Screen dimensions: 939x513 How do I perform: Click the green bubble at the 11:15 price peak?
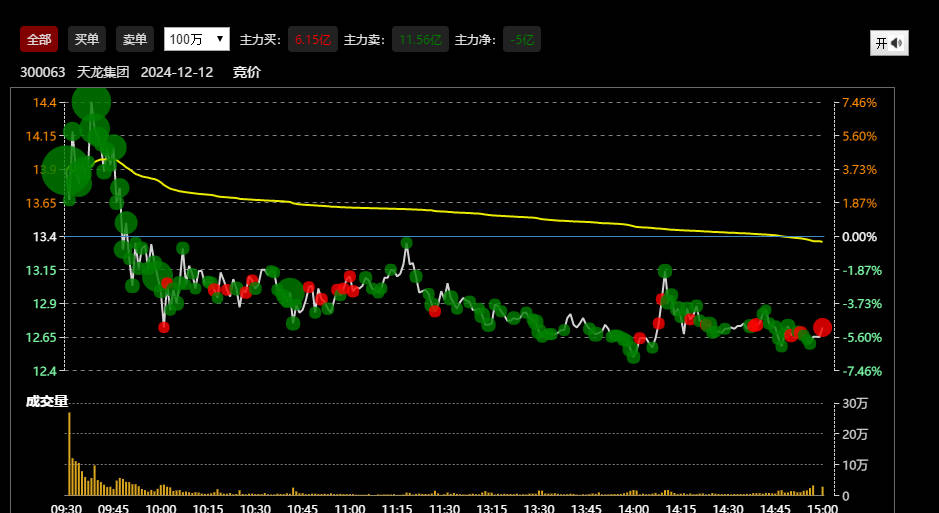407,243
